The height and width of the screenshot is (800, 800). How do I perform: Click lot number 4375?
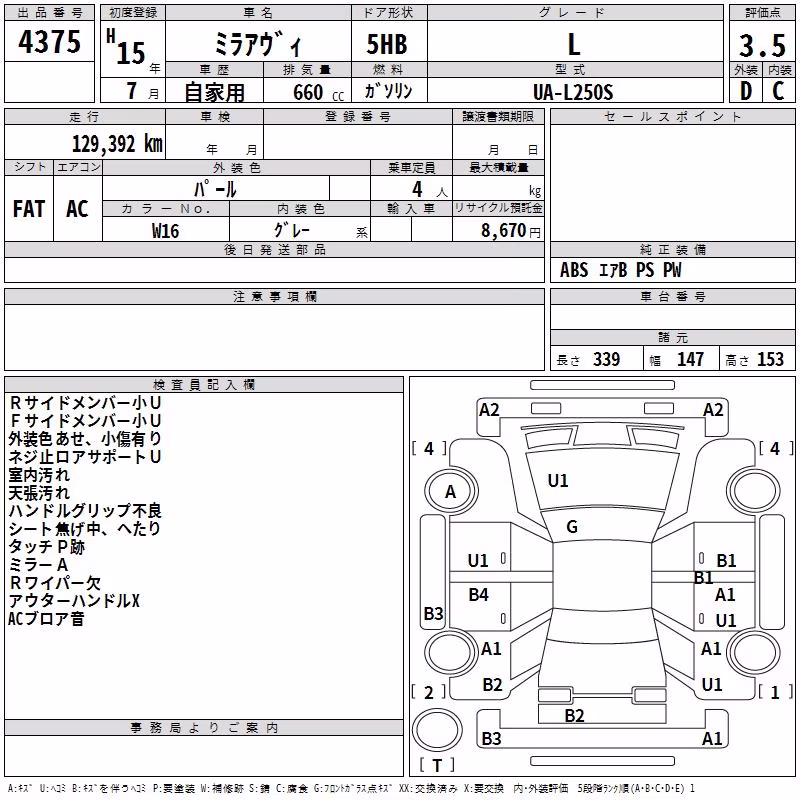[49, 42]
